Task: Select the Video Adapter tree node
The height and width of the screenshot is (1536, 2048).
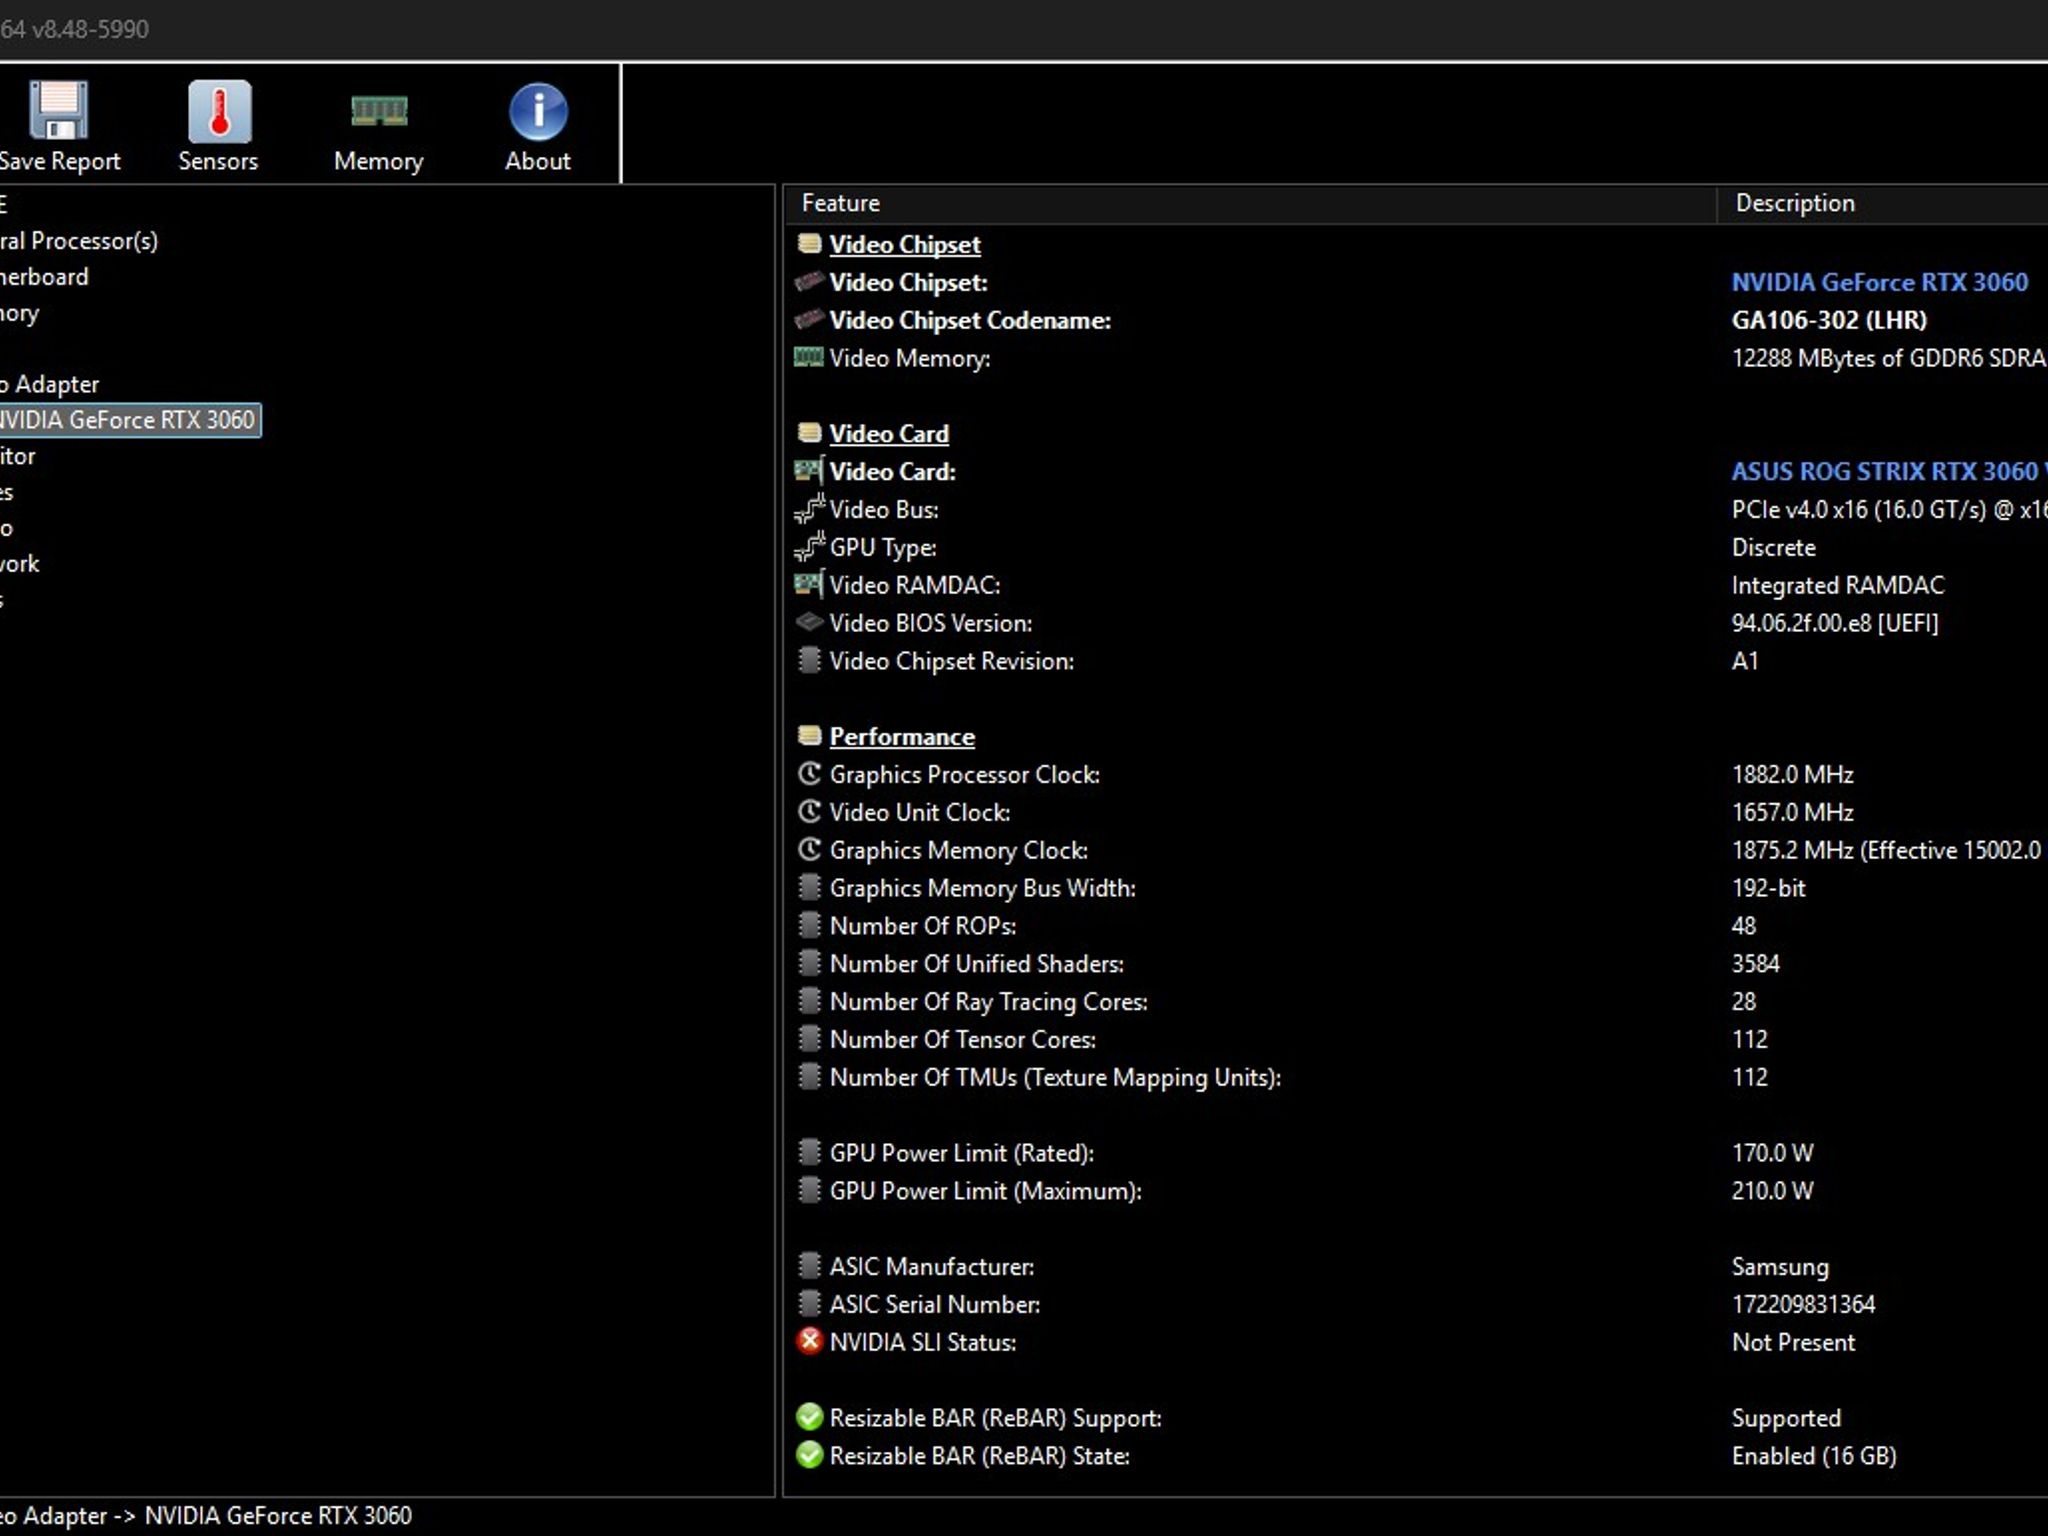Action: [50, 384]
